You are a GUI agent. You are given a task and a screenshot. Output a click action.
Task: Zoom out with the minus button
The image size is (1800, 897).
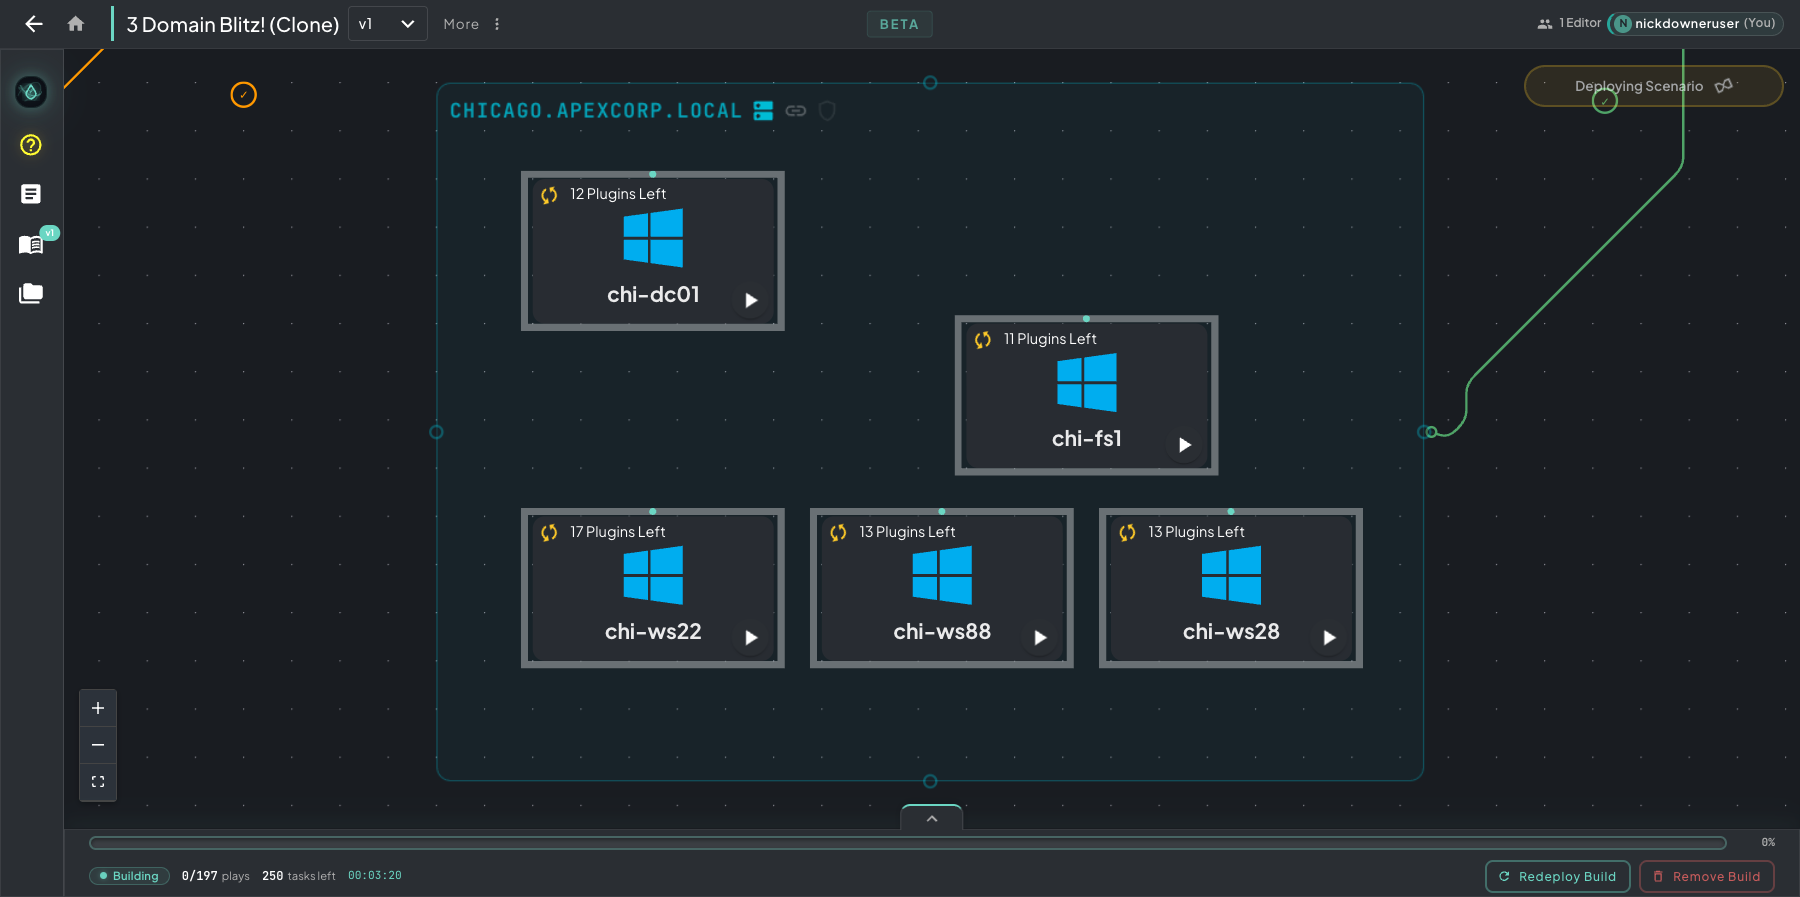point(98,745)
